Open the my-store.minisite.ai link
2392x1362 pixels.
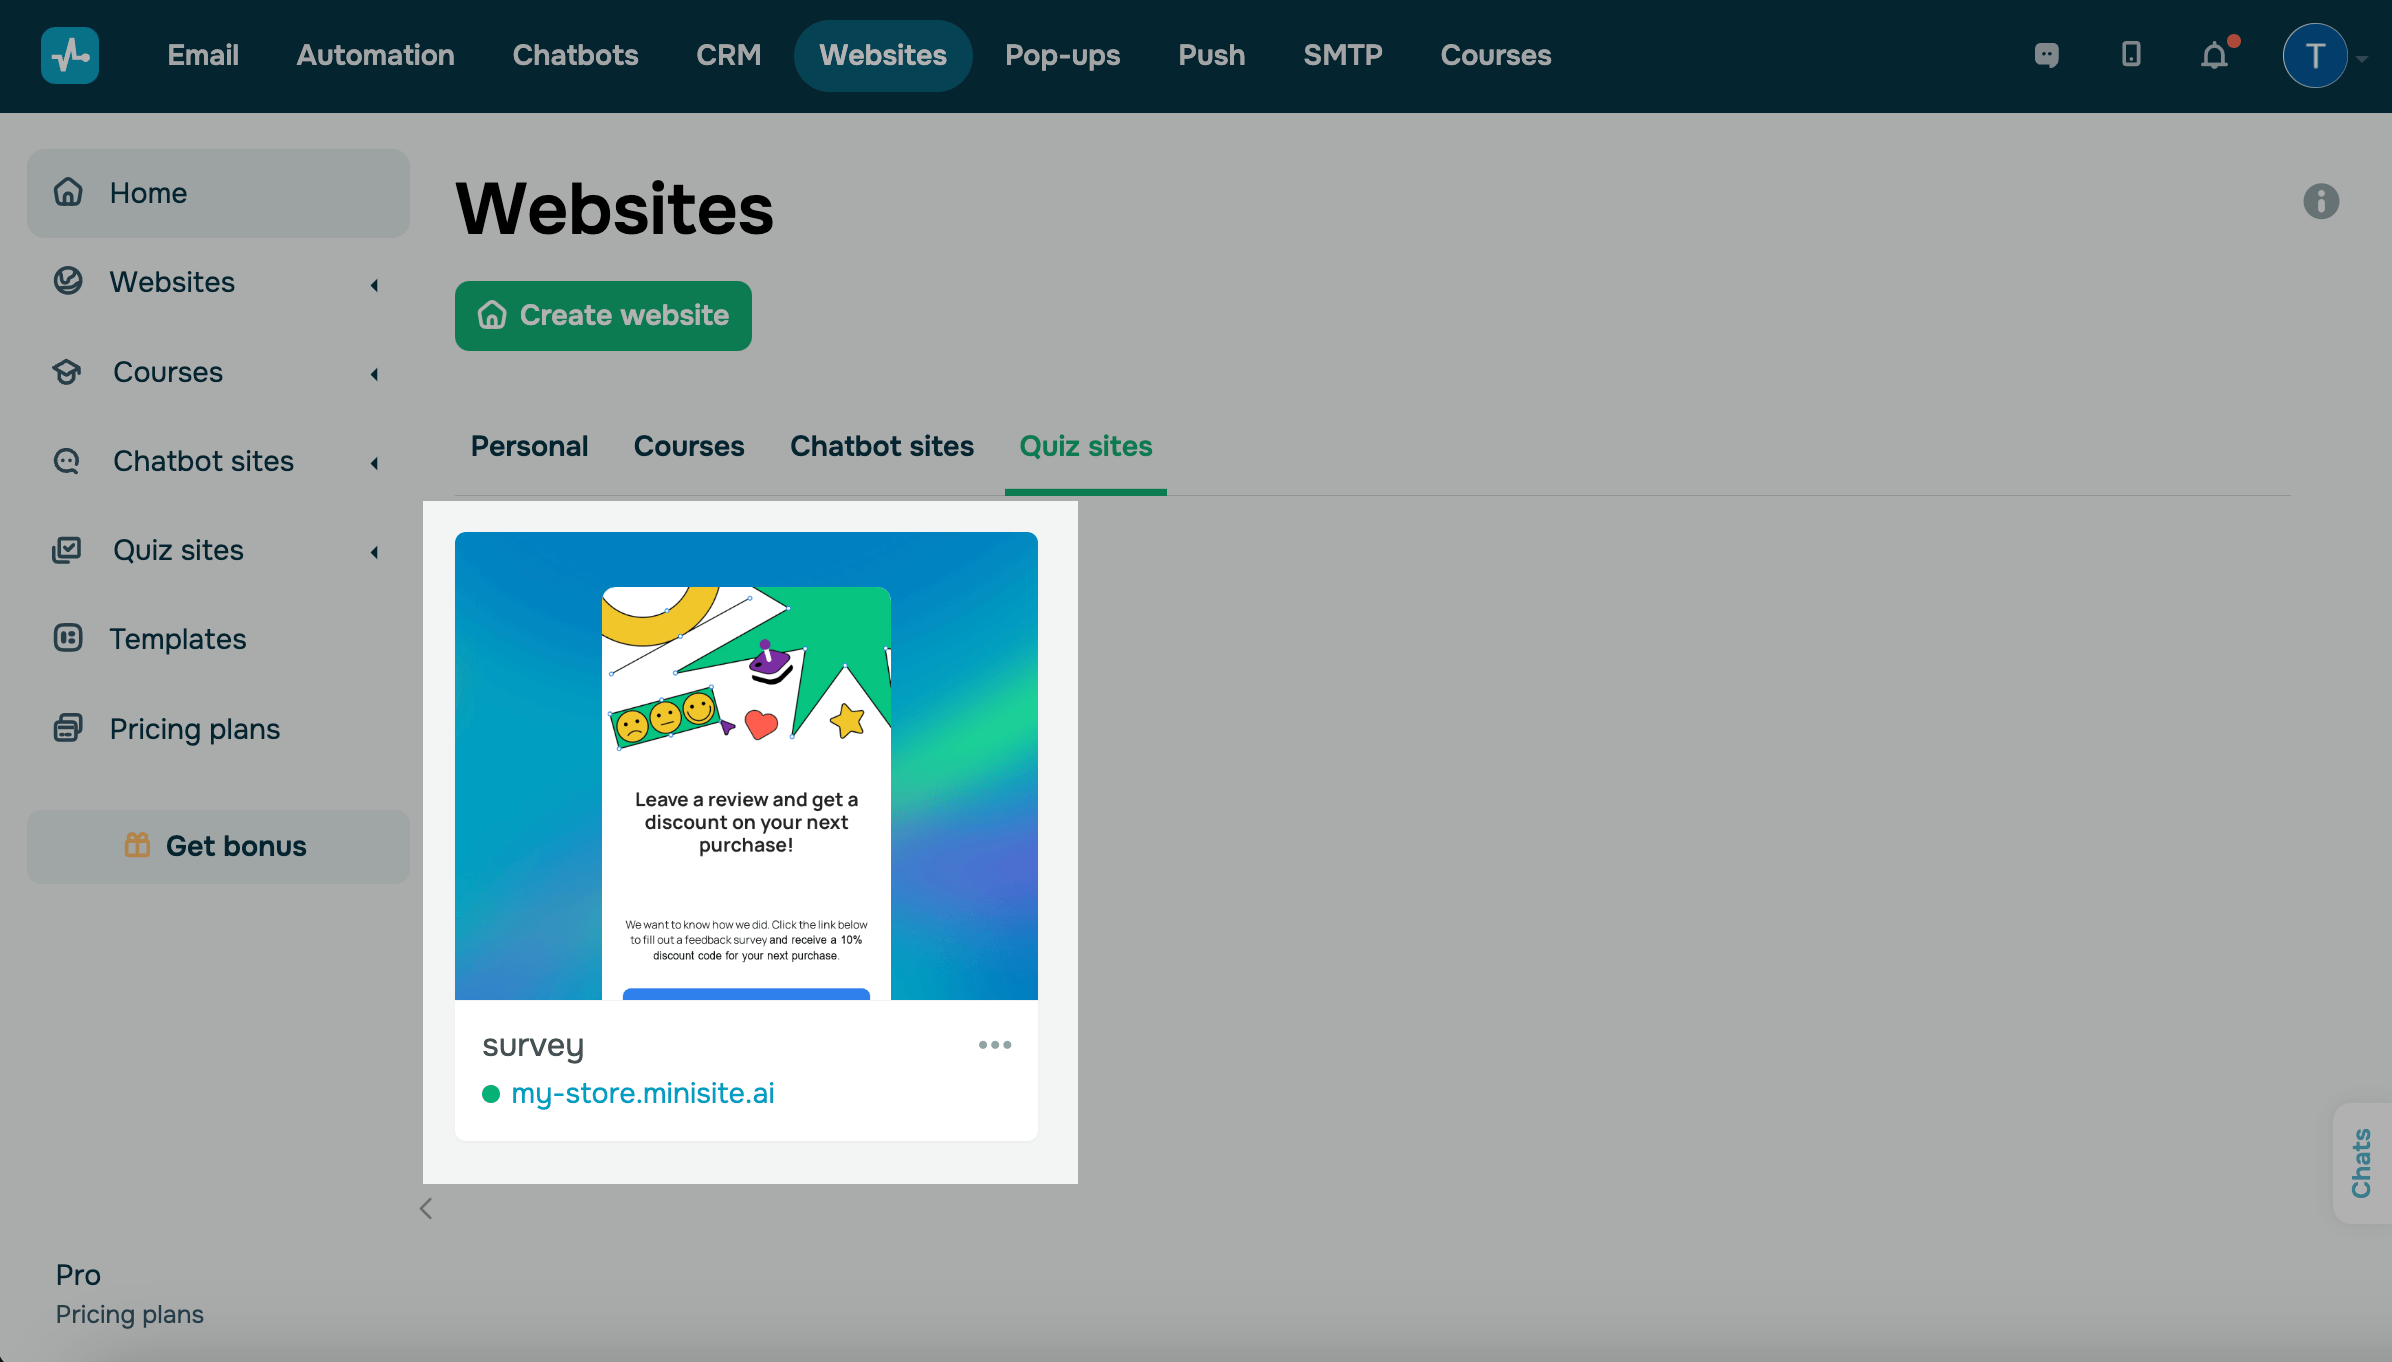[x=642, y=1093]
